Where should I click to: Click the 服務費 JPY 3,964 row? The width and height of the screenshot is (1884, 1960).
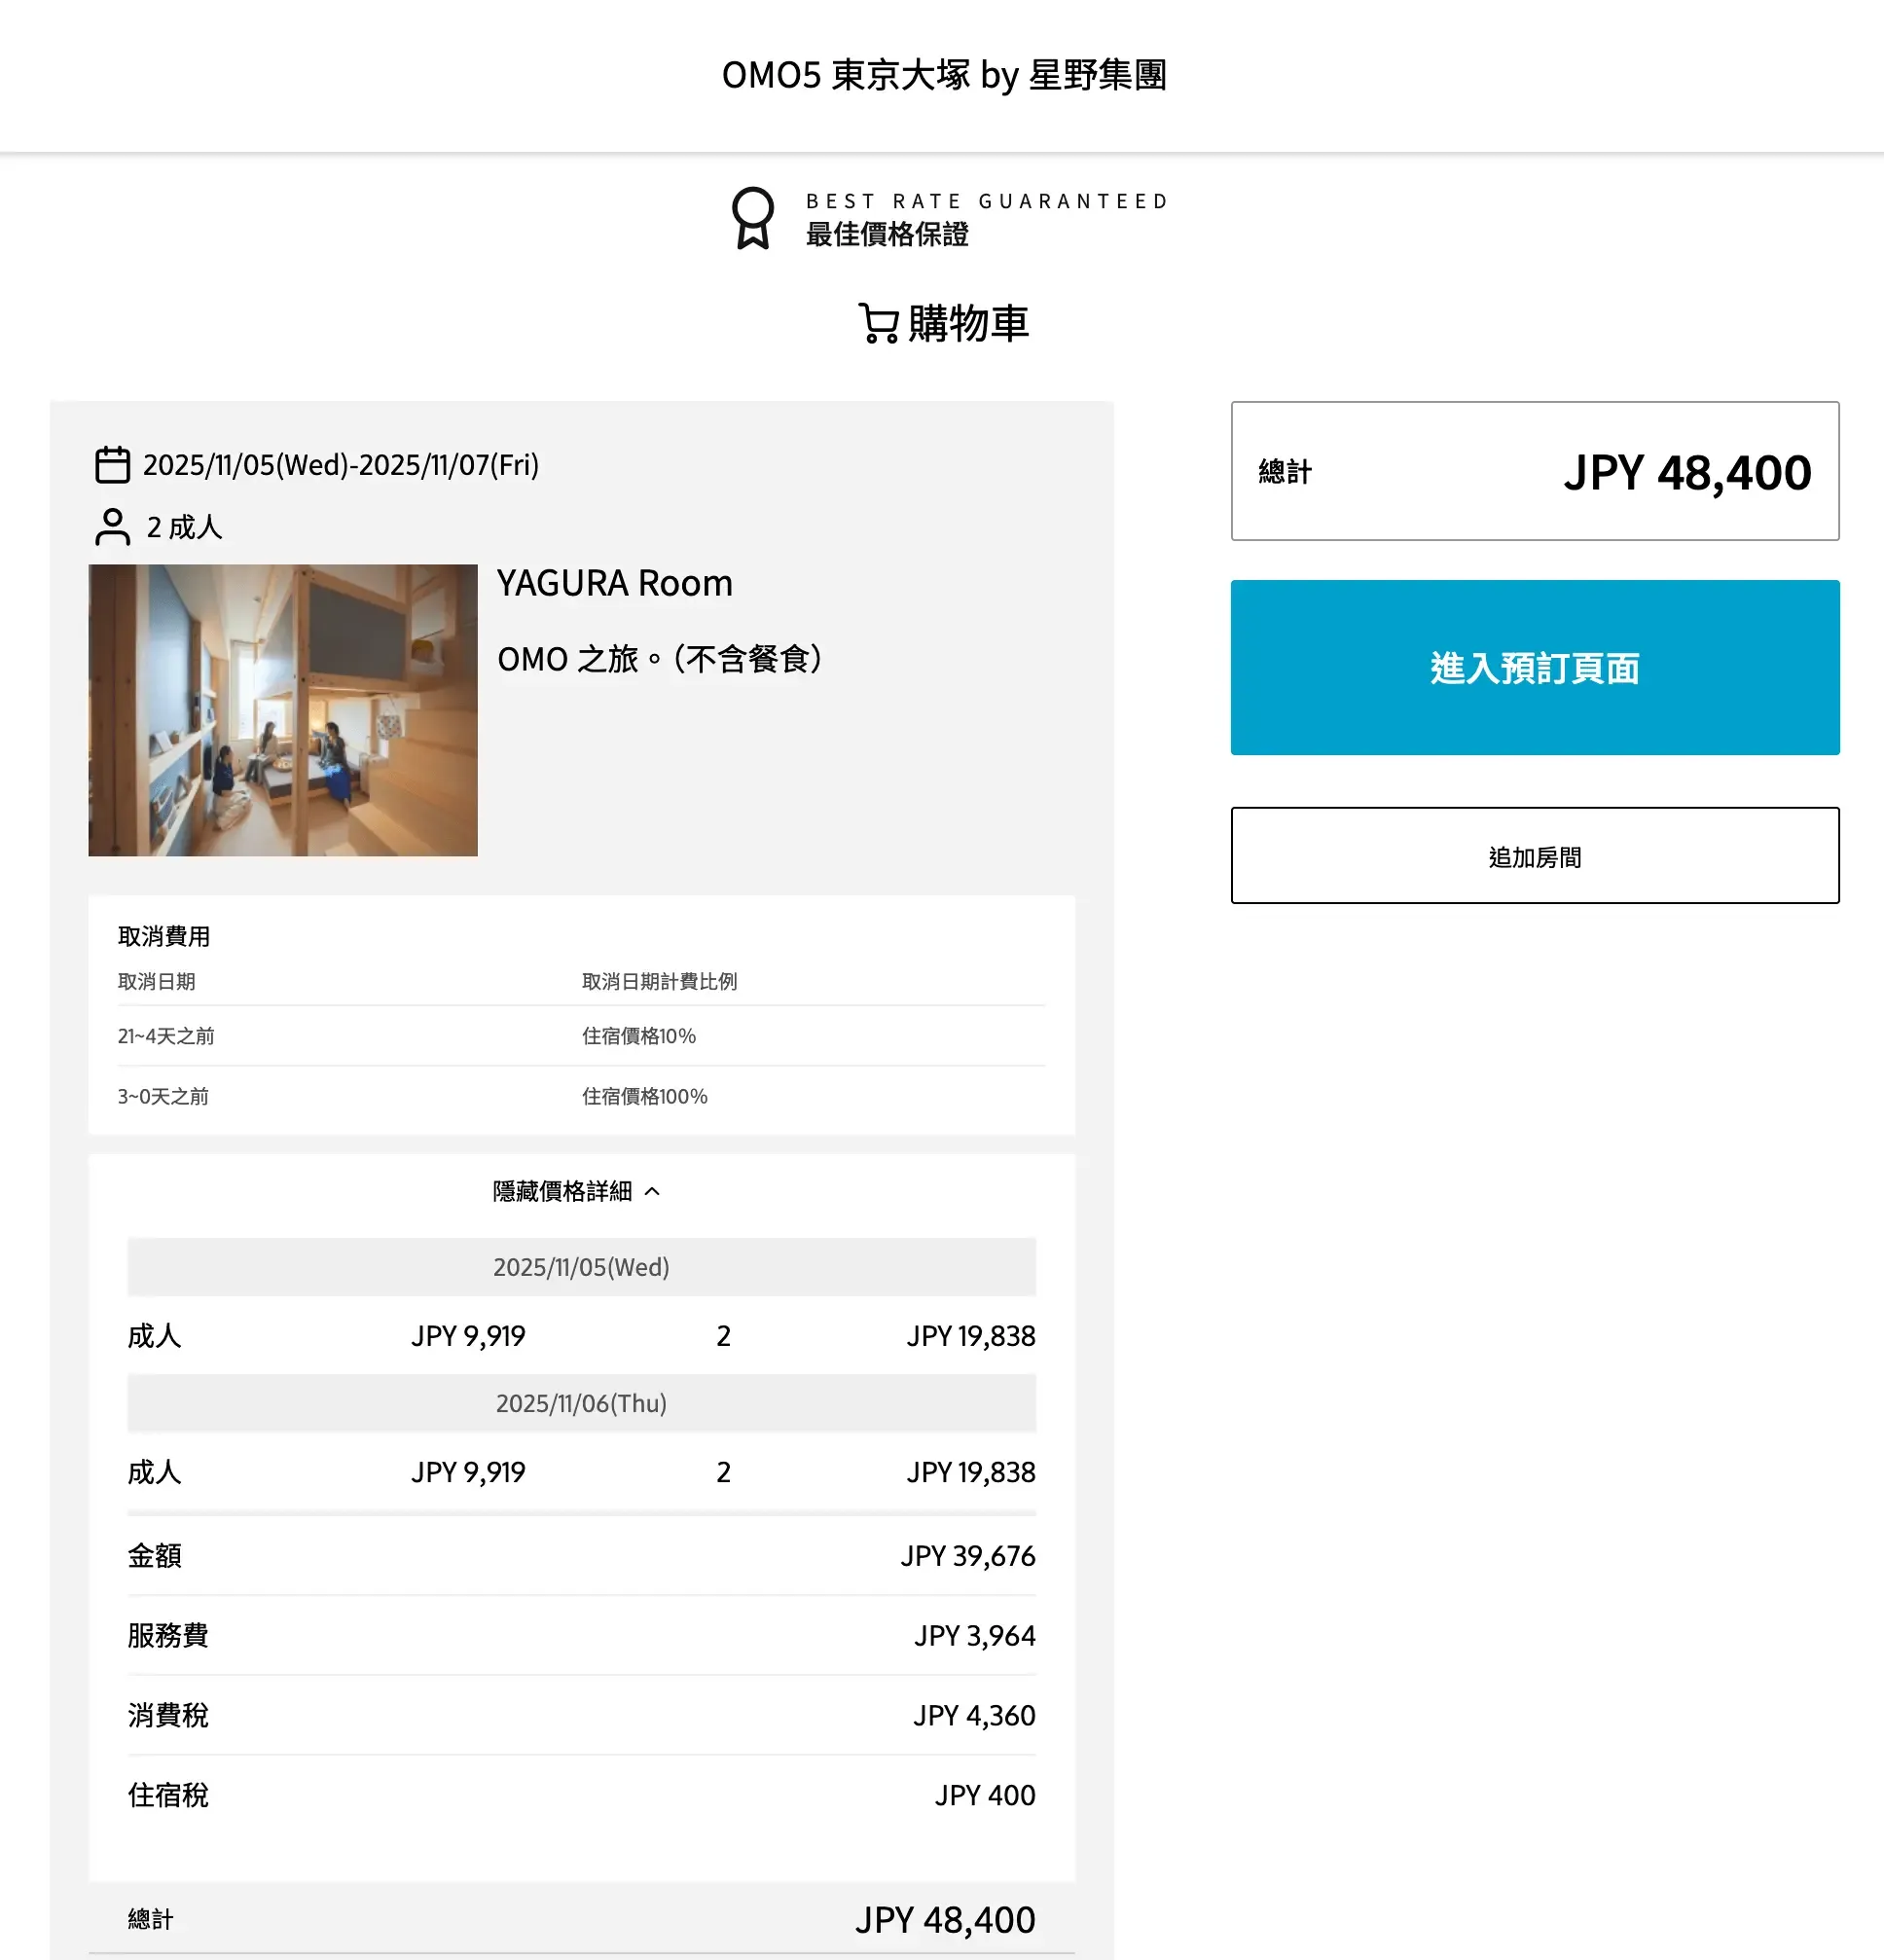click(x=581, y=1635)
